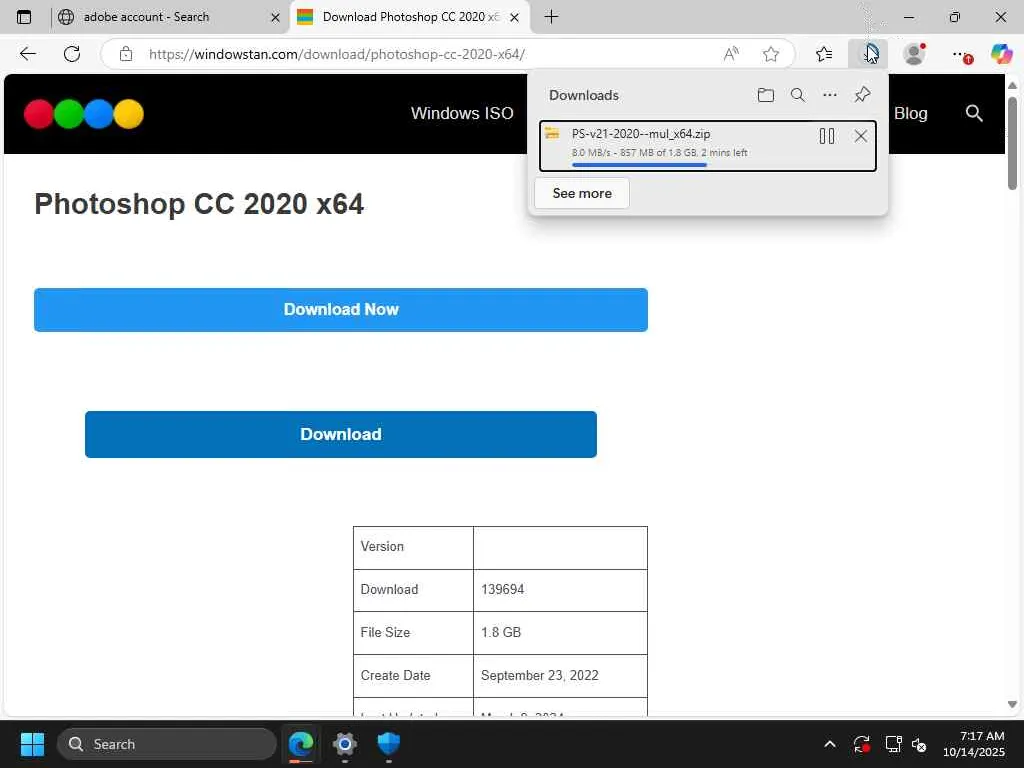Select the Version table cell
Screen dimensions: 1024x768
coord(413,547)
